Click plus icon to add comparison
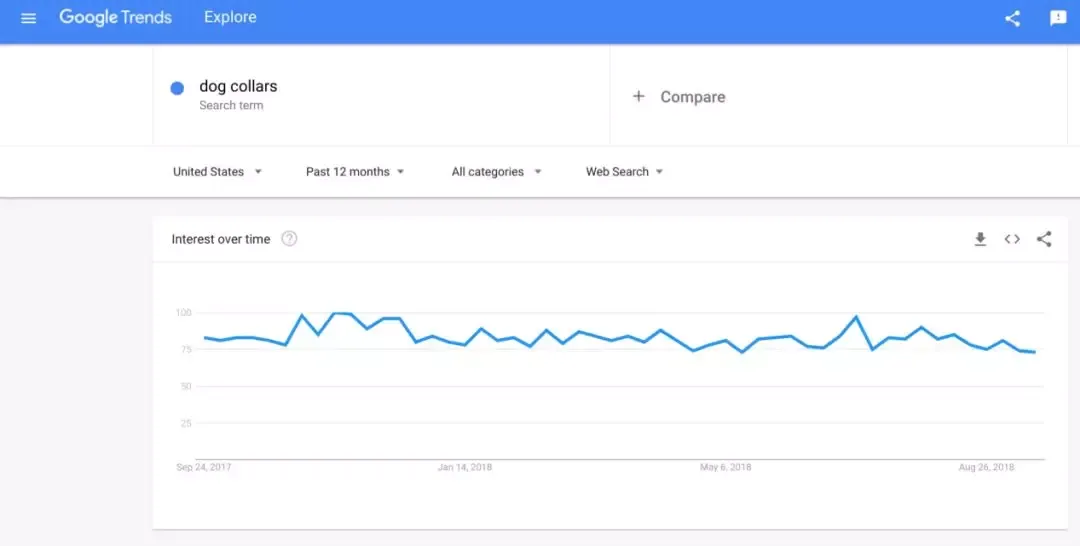The width and height of the screenshot is (1080, 546). [638, 96]
